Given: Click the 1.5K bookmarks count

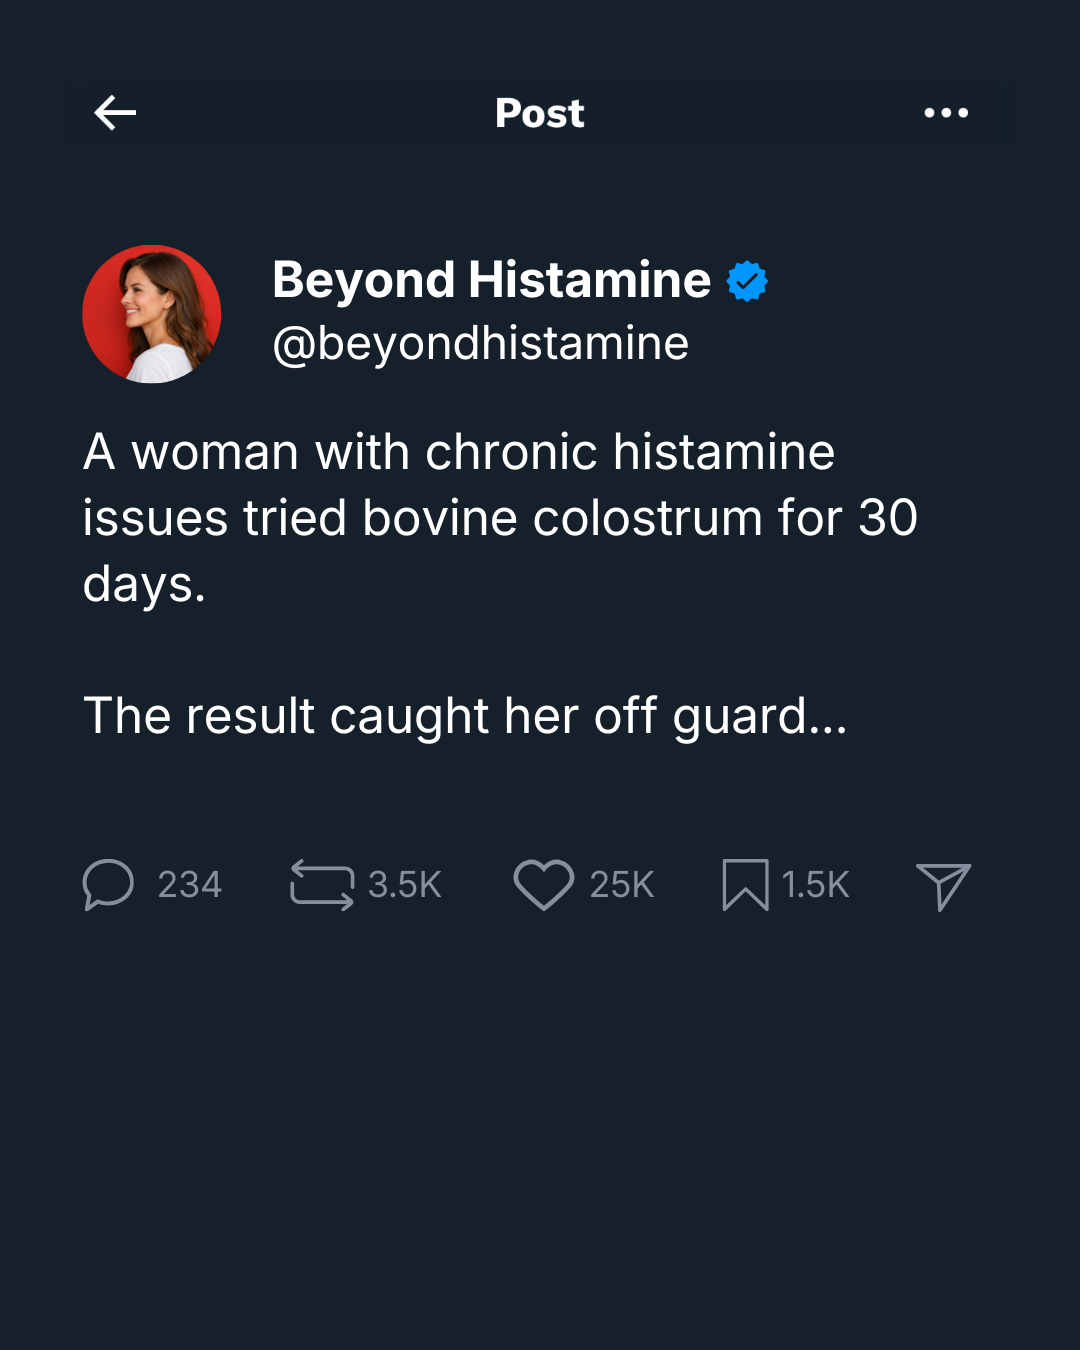Looking at the screenshot, I should point(816,885).
